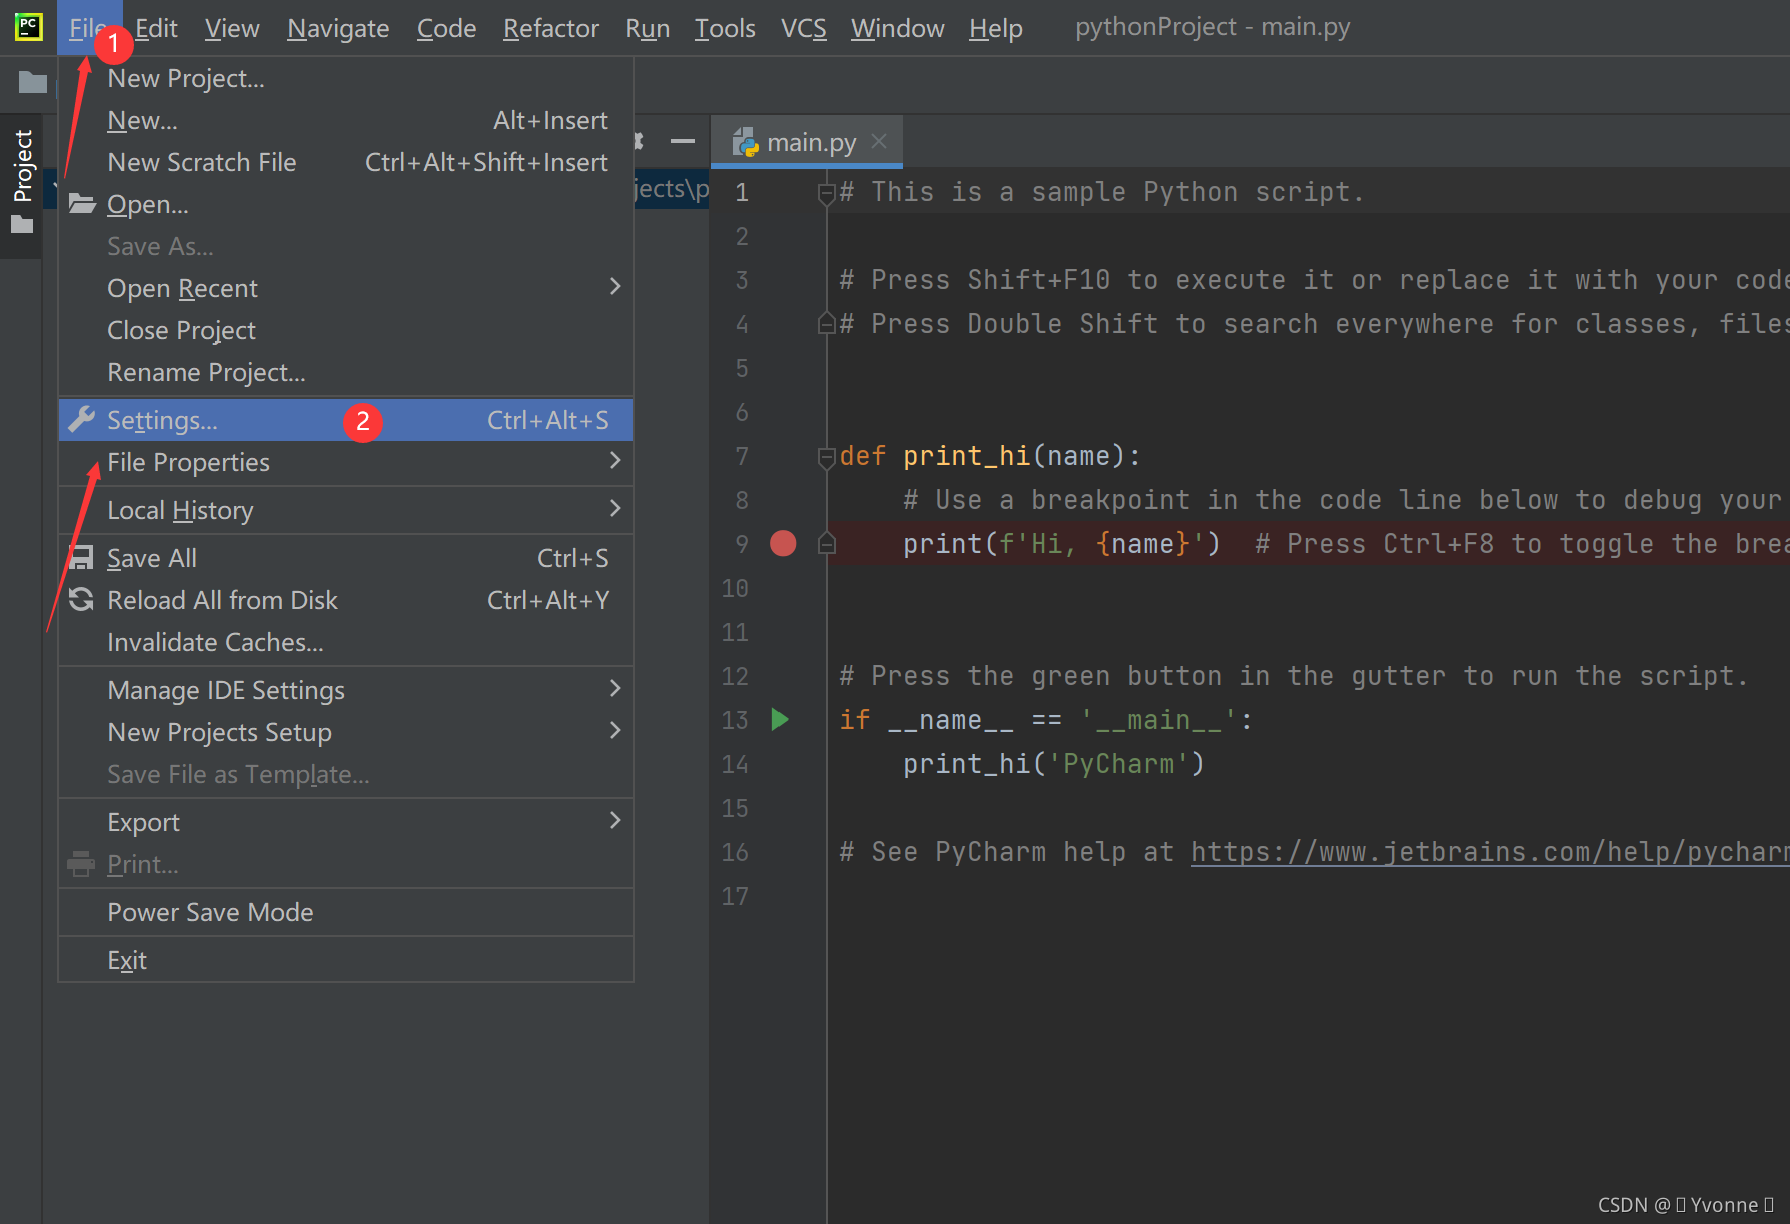1790x1224 pixels.
Task: Click the folder icon in the navigation bar
Action: pos(32,82)
